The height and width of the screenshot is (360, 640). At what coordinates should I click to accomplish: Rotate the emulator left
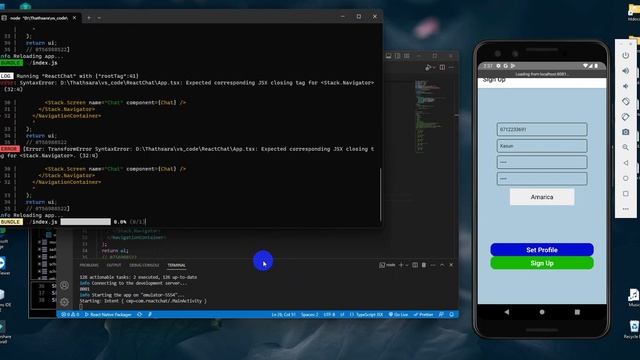click(x=626, y=101)
